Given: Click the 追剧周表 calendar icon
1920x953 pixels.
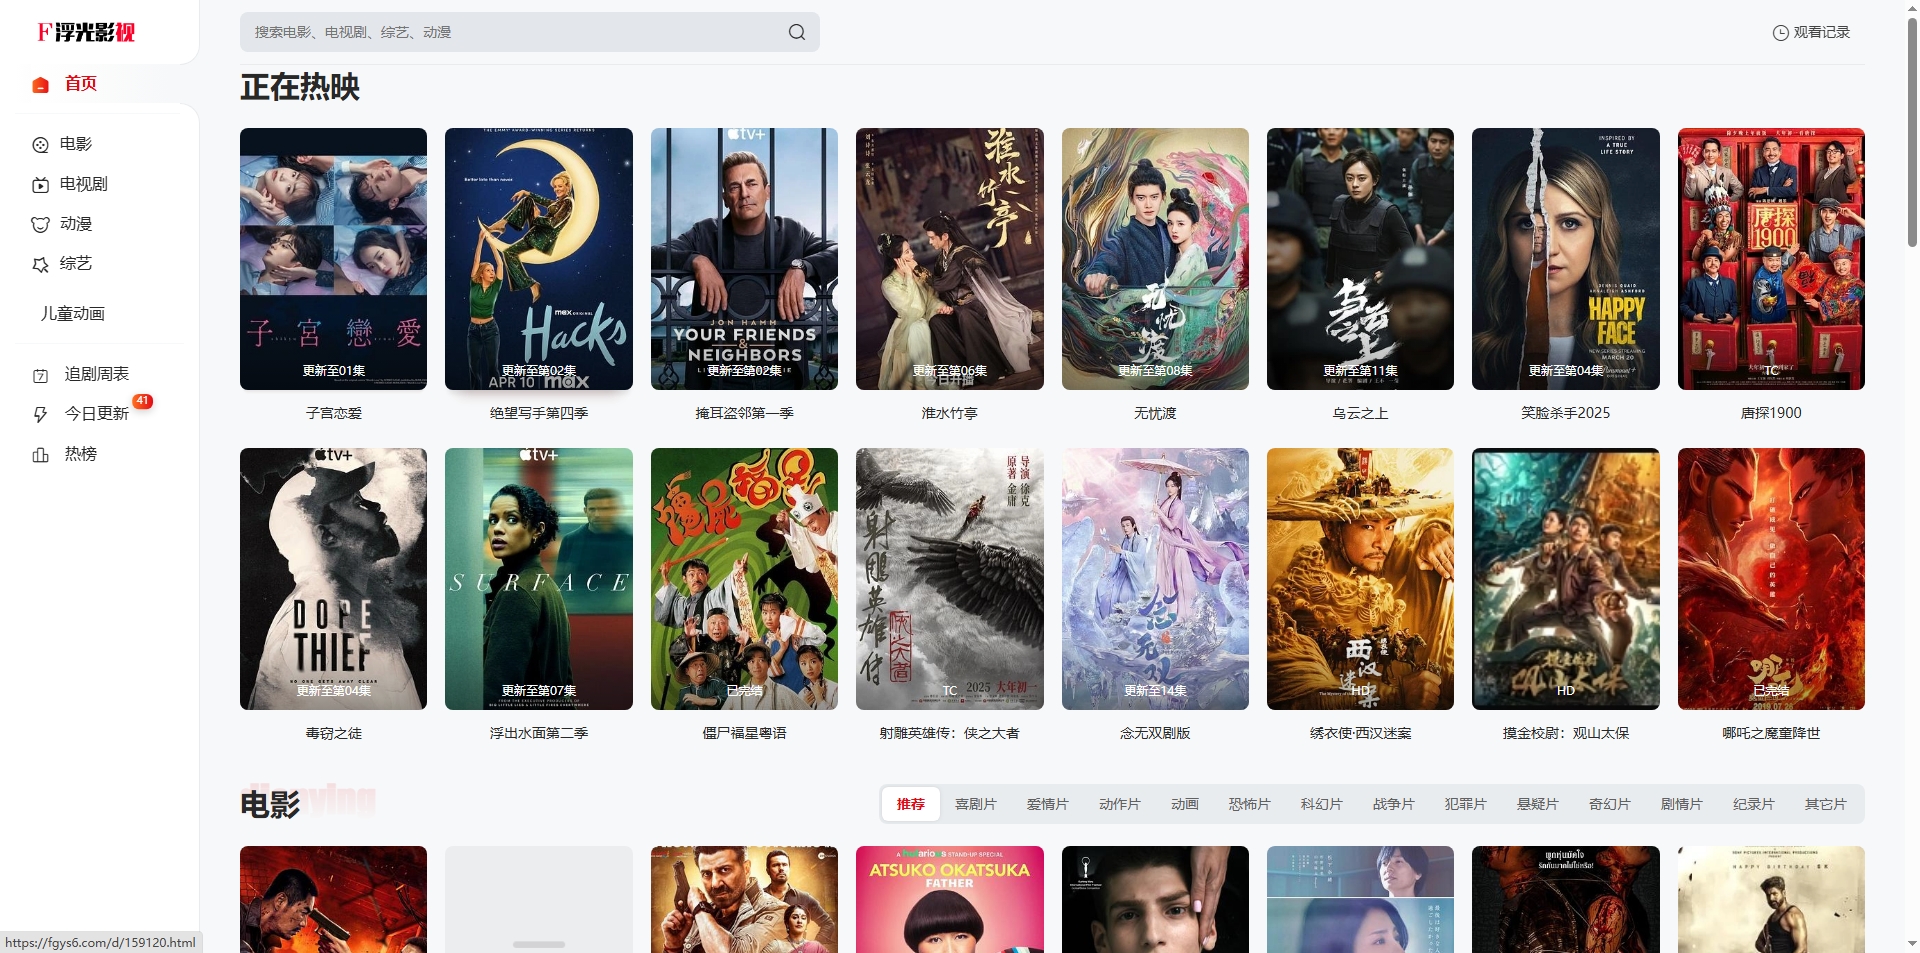Looking at the screenshot, I should [41, 376].
